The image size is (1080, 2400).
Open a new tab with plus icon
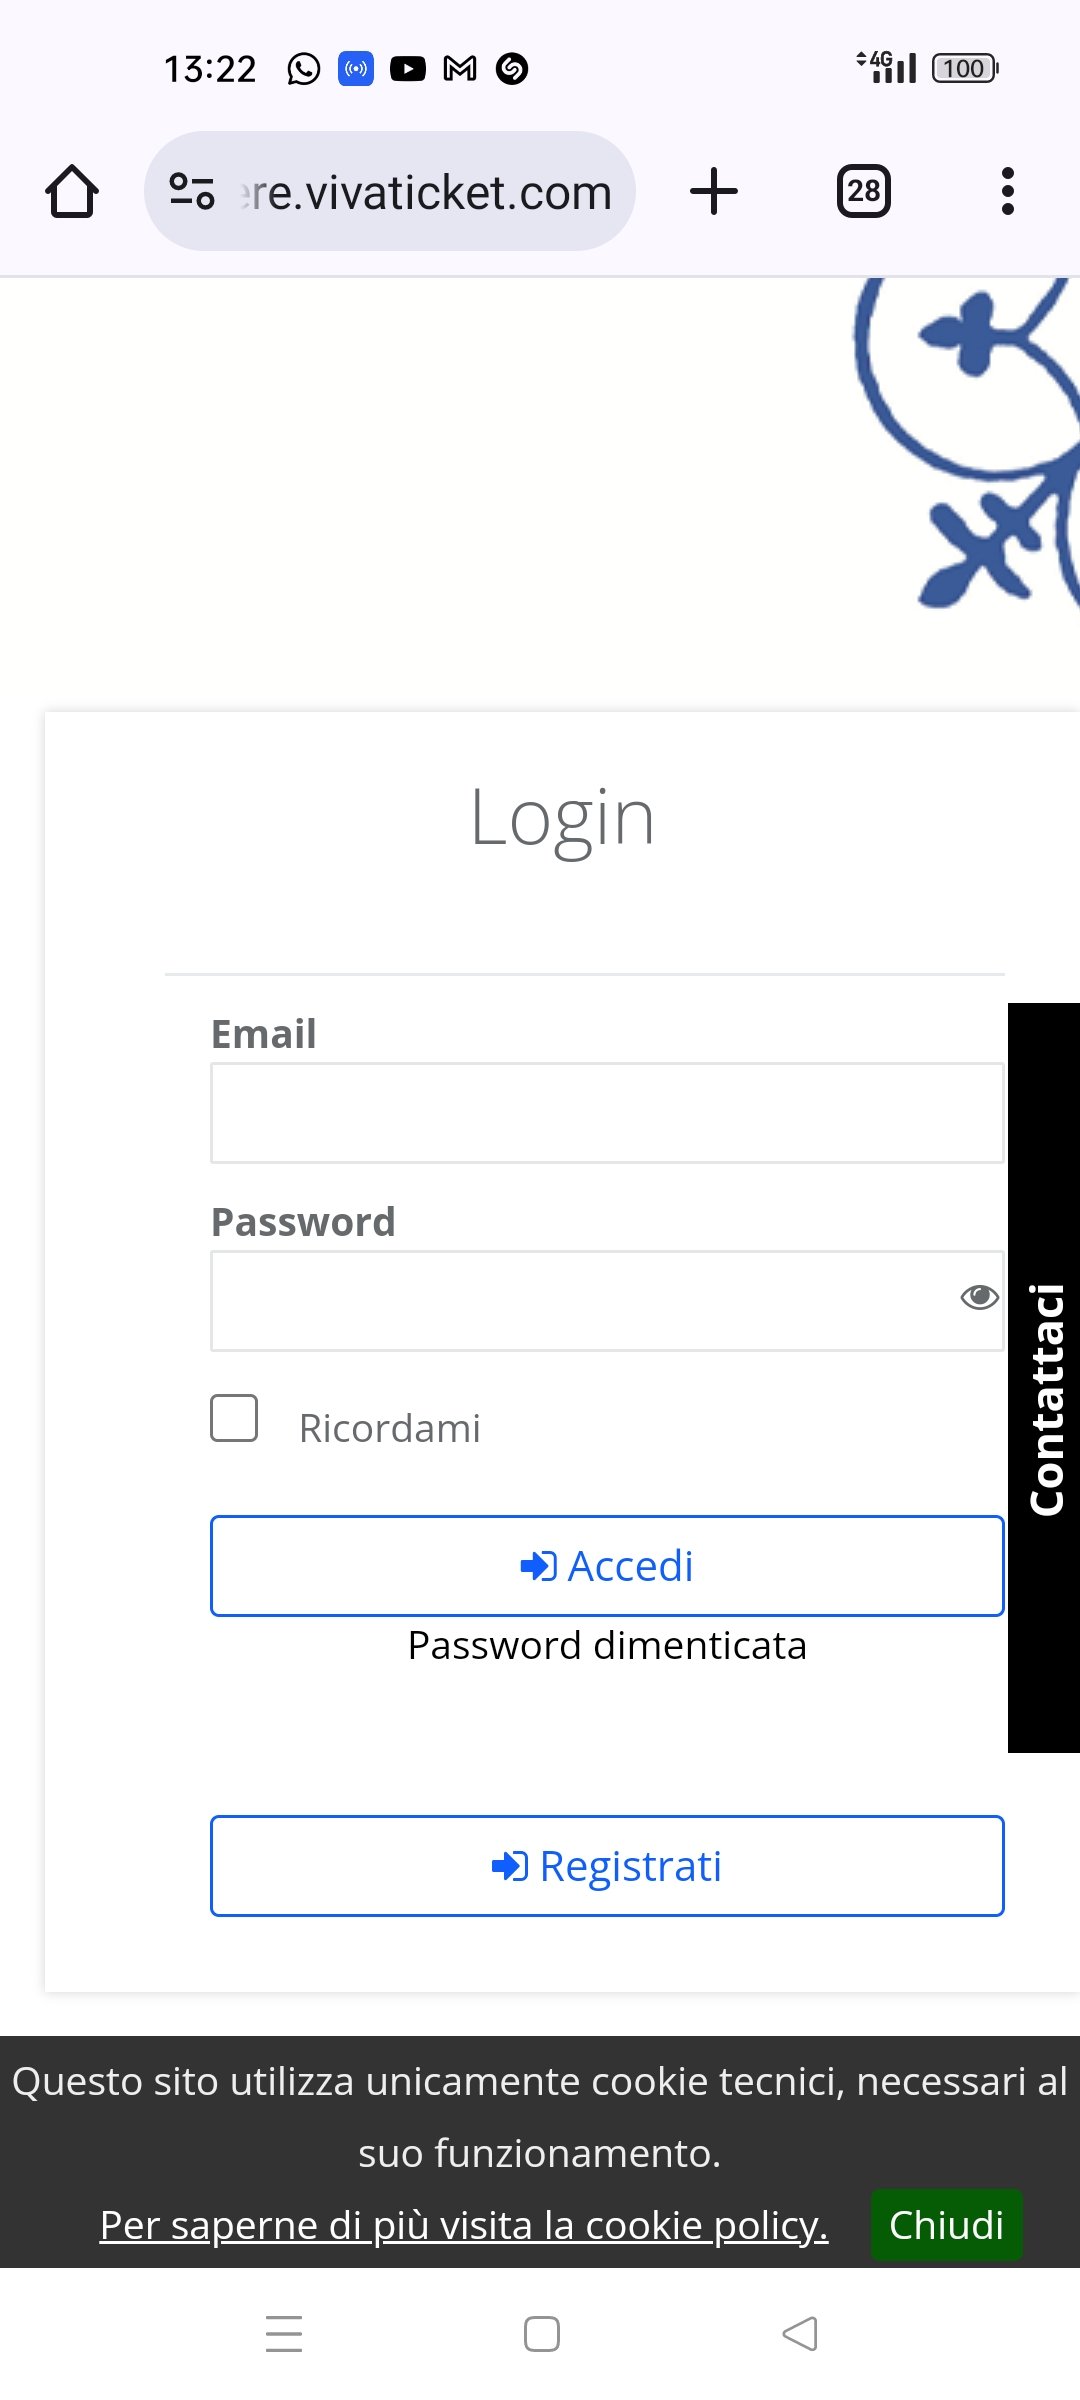(x=714, y=191)
